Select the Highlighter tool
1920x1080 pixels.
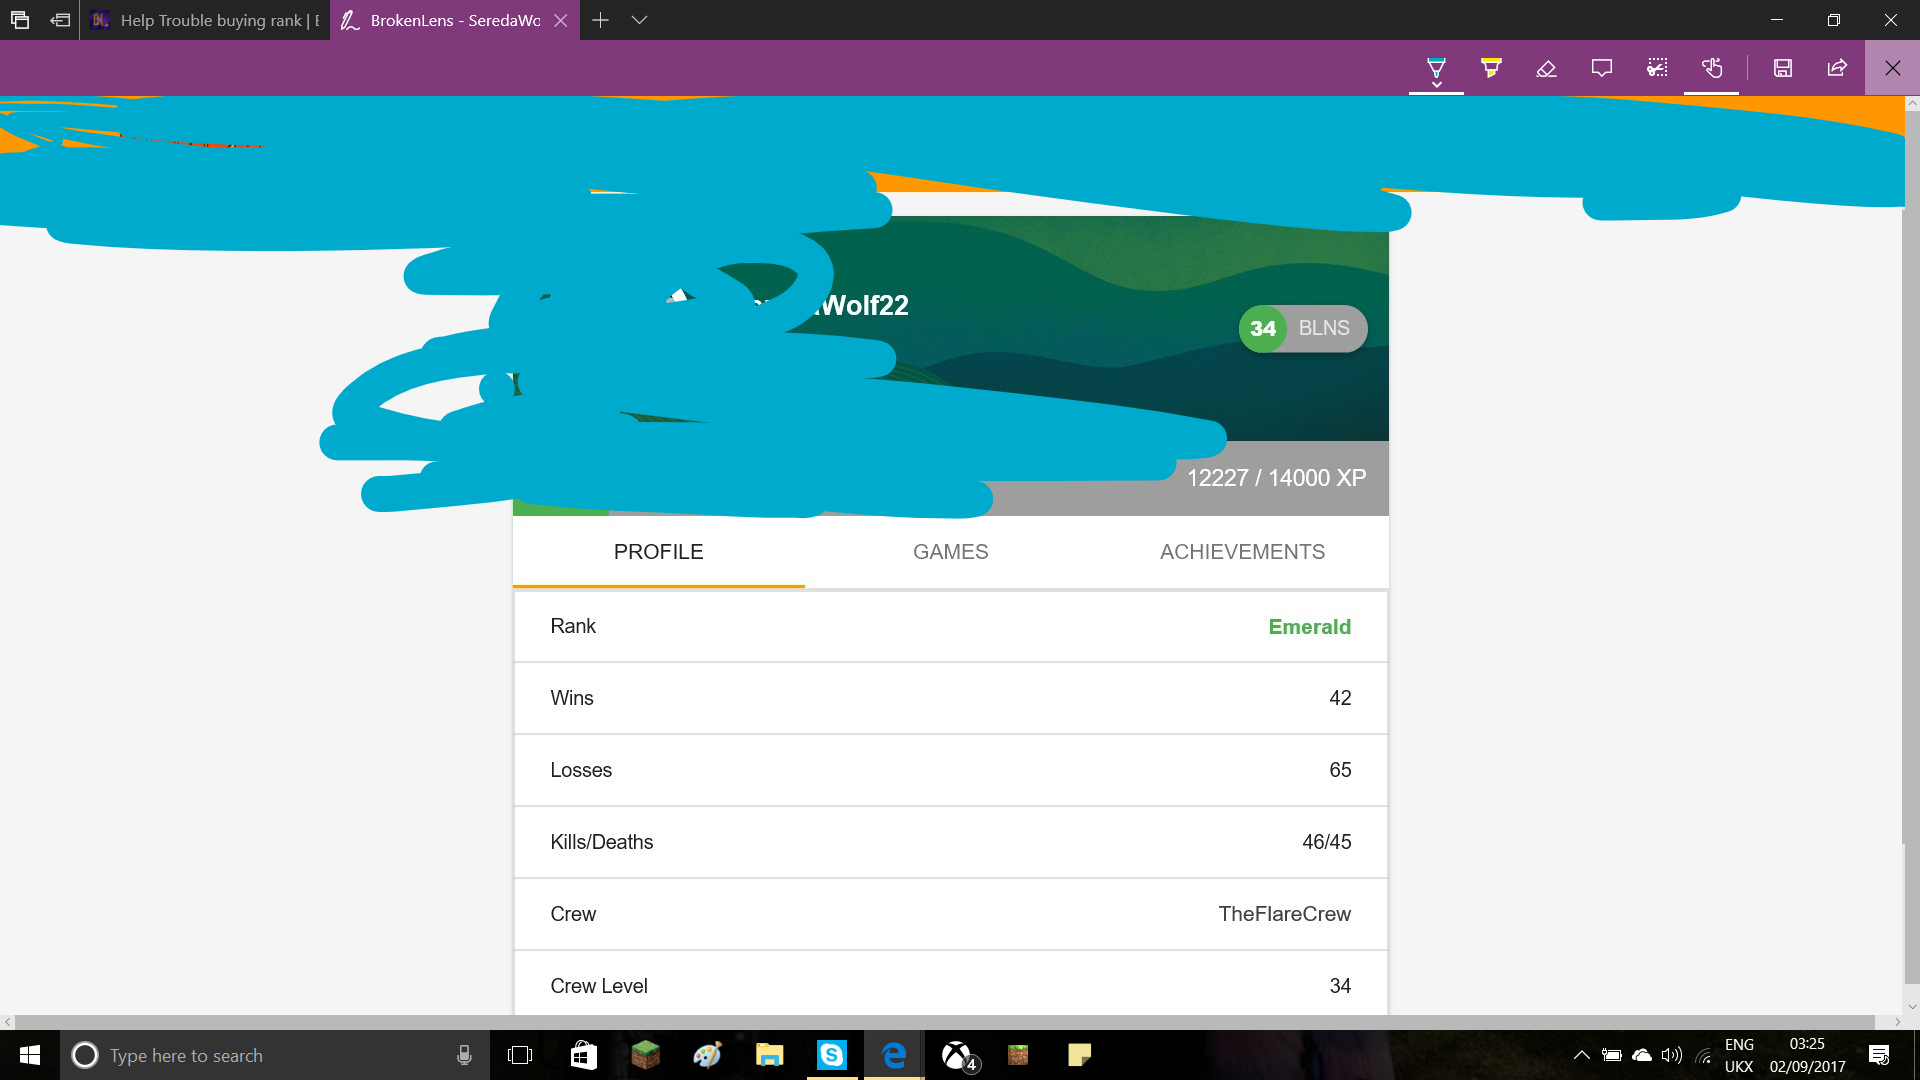click(1491, 69)
